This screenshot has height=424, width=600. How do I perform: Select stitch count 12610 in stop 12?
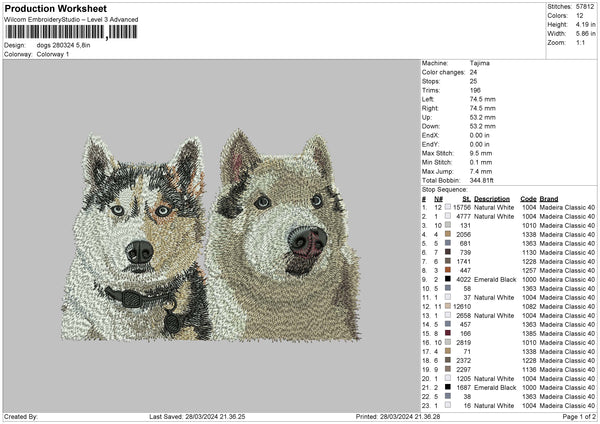tap(462, 307)
